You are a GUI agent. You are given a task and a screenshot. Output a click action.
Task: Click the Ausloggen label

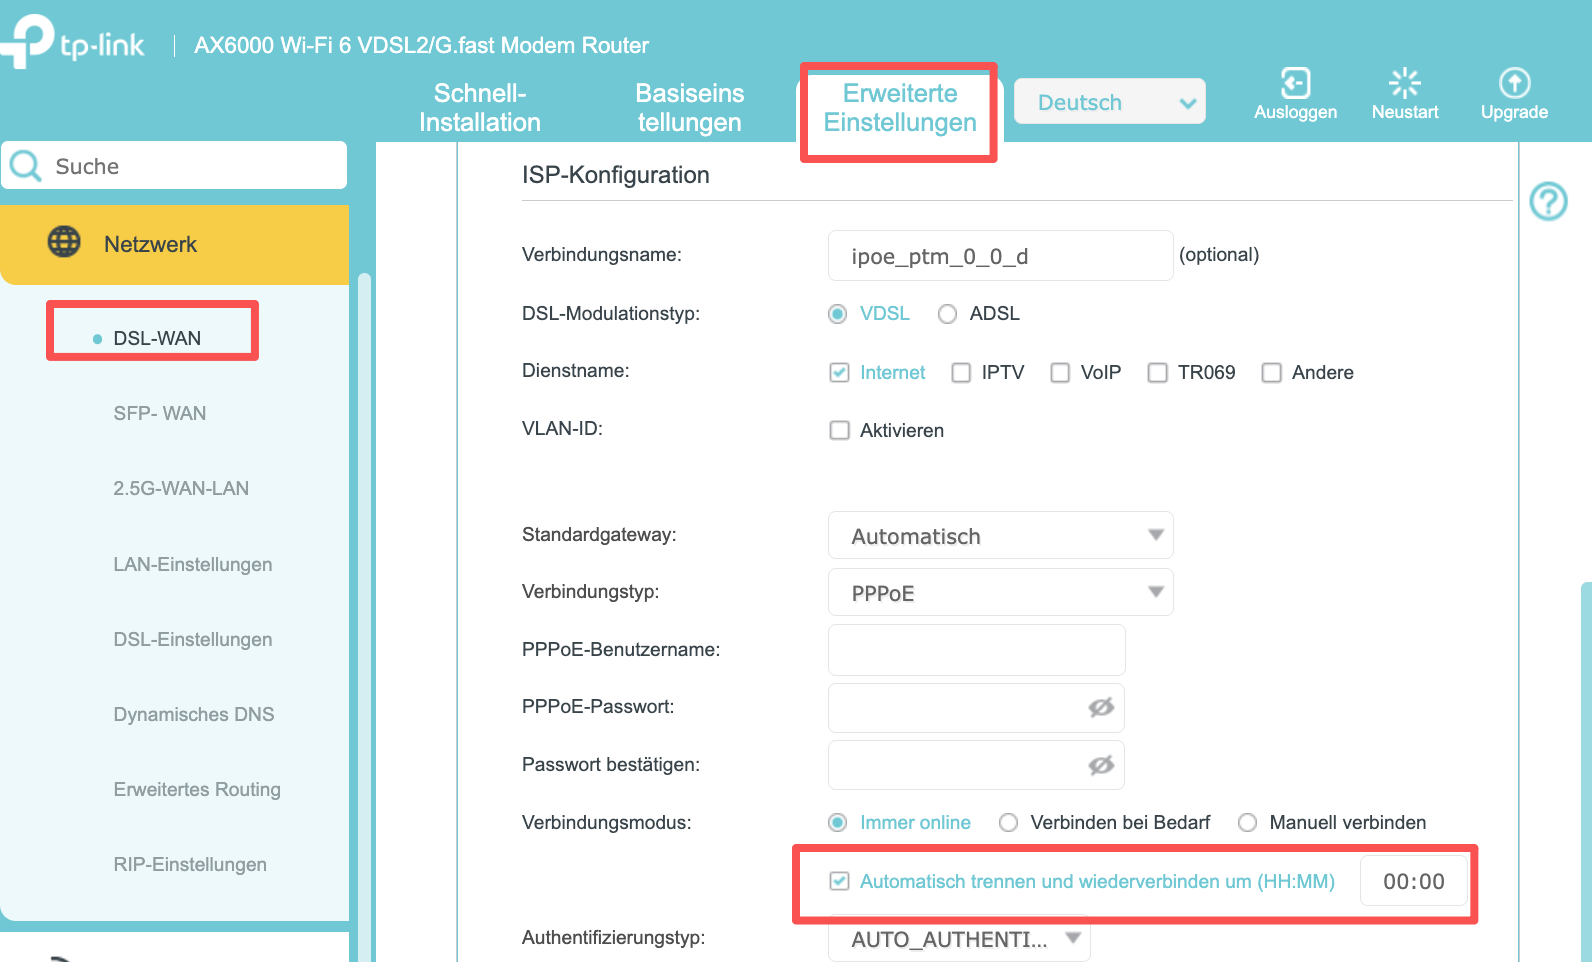tap(1295, 112)
